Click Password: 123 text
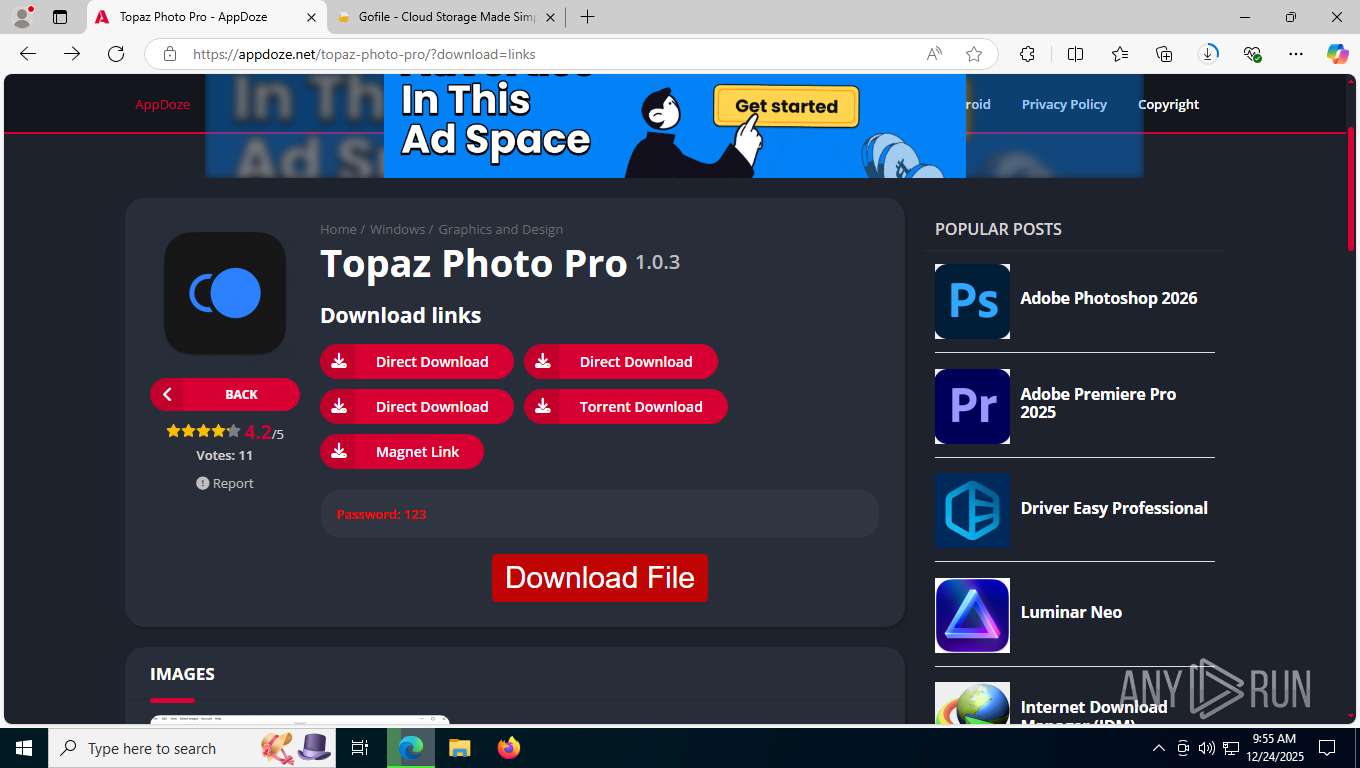 click(381, 514)
